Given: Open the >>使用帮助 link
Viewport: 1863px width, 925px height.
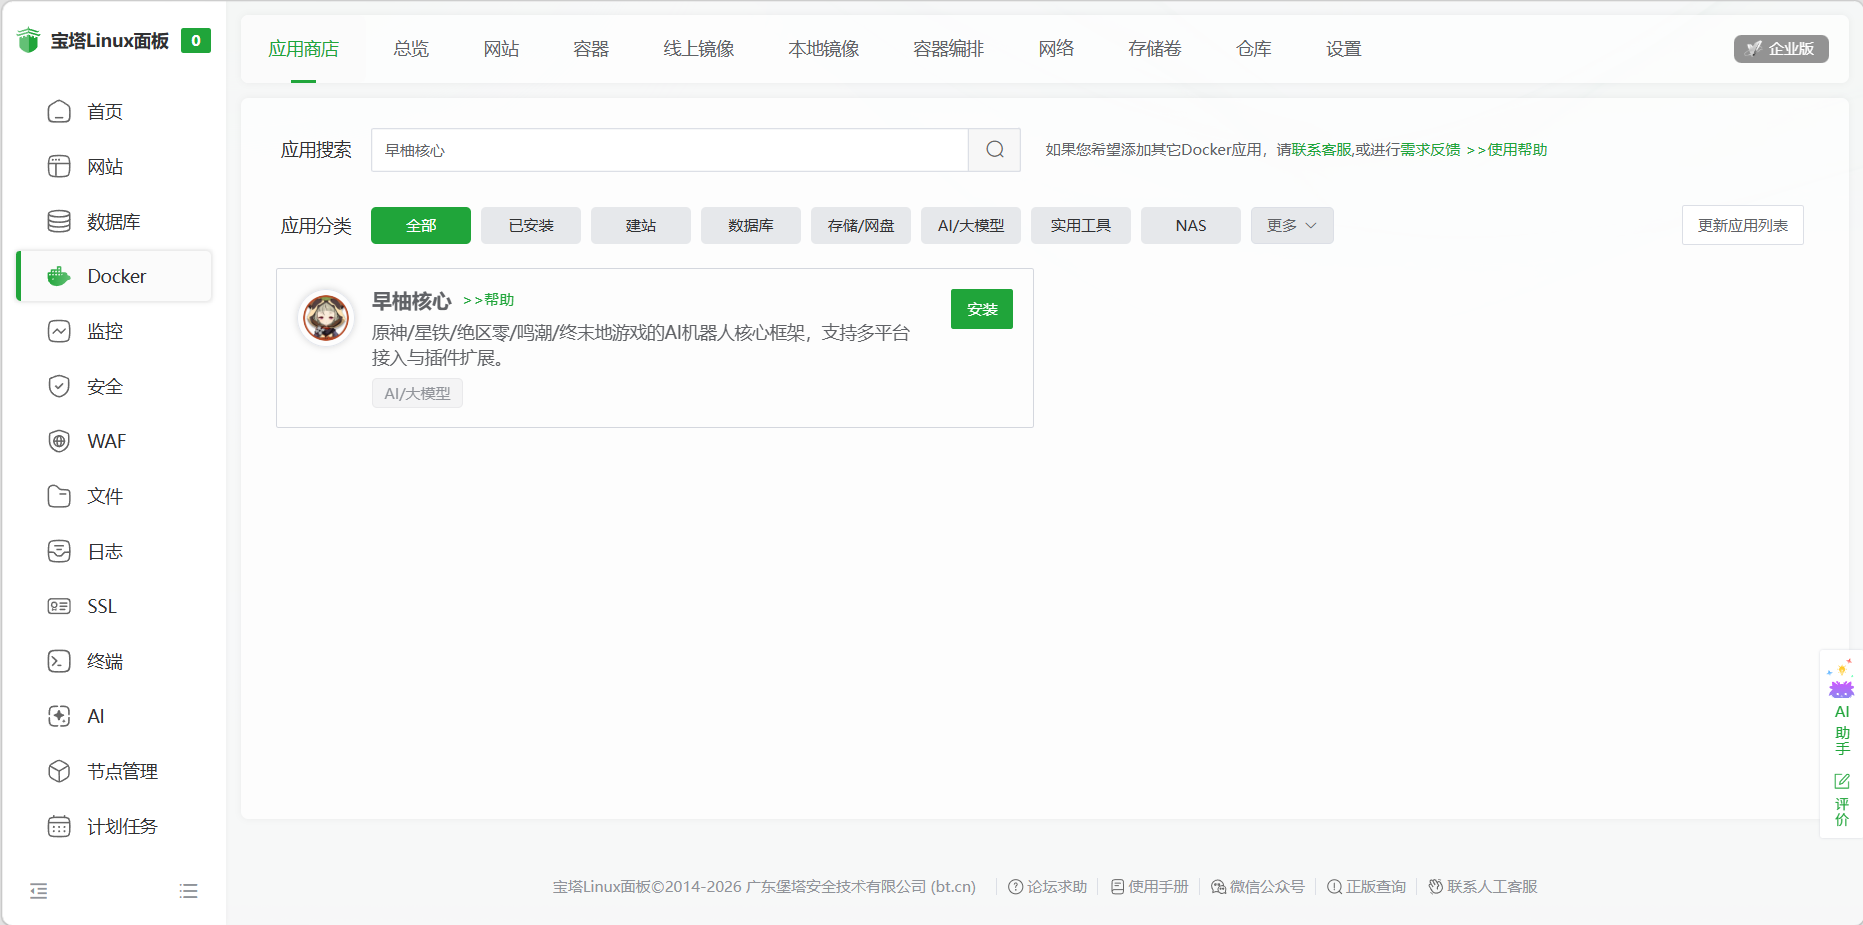Looking at the screenshot, I should 1507,150.
